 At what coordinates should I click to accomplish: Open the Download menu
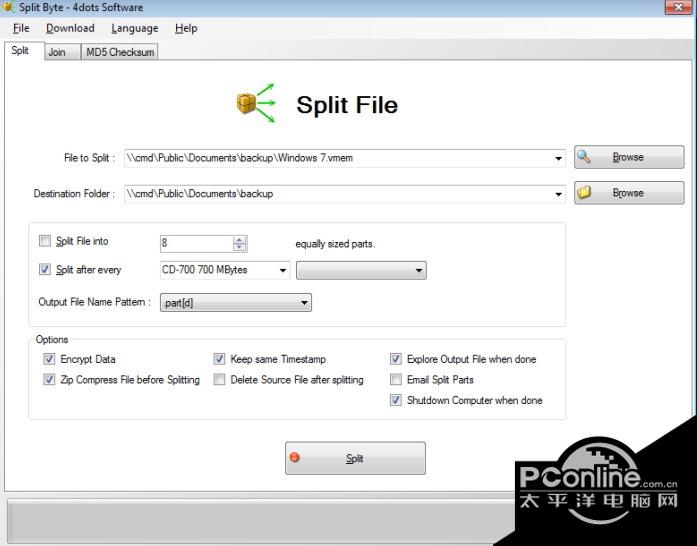pyautogui.click(x=70, y=28)
